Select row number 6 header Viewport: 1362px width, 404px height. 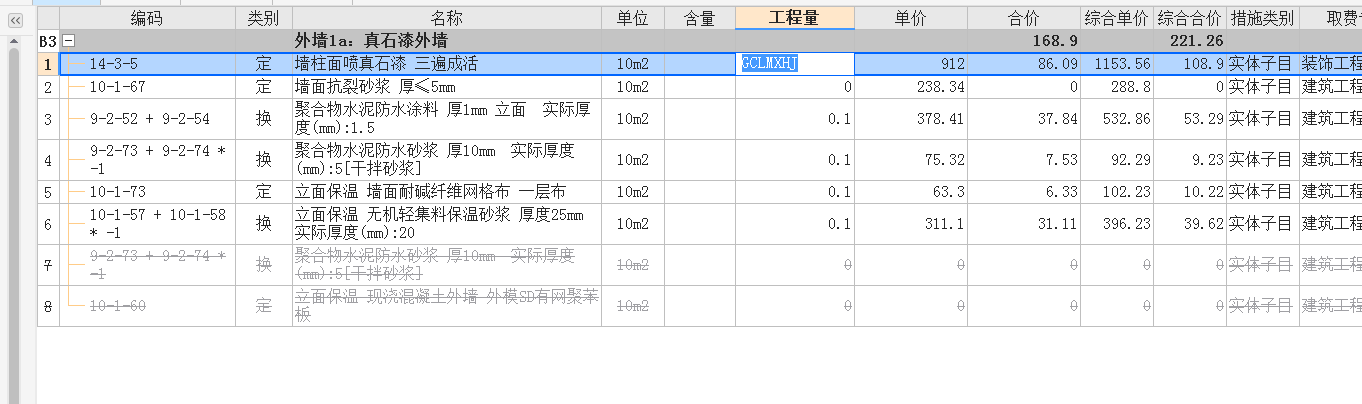48,224
